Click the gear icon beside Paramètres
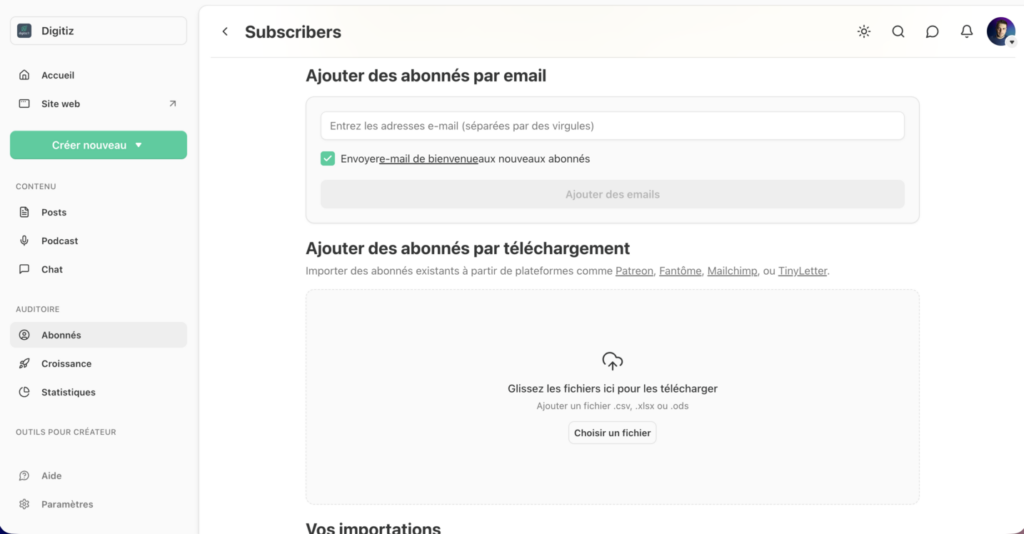This screenshot has height=534, width=1024. point(24,504)
